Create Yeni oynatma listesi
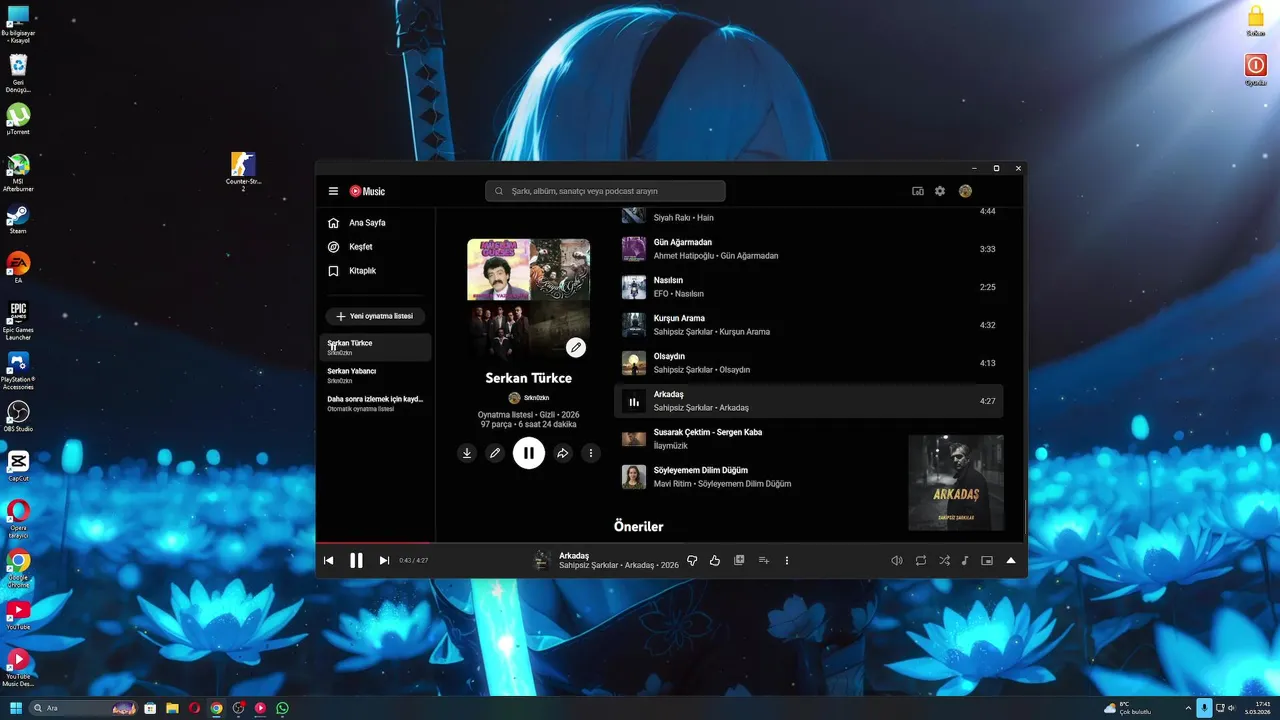This screenshot has width=1280, height=720. pyautogui.click(x=375, y=316)
